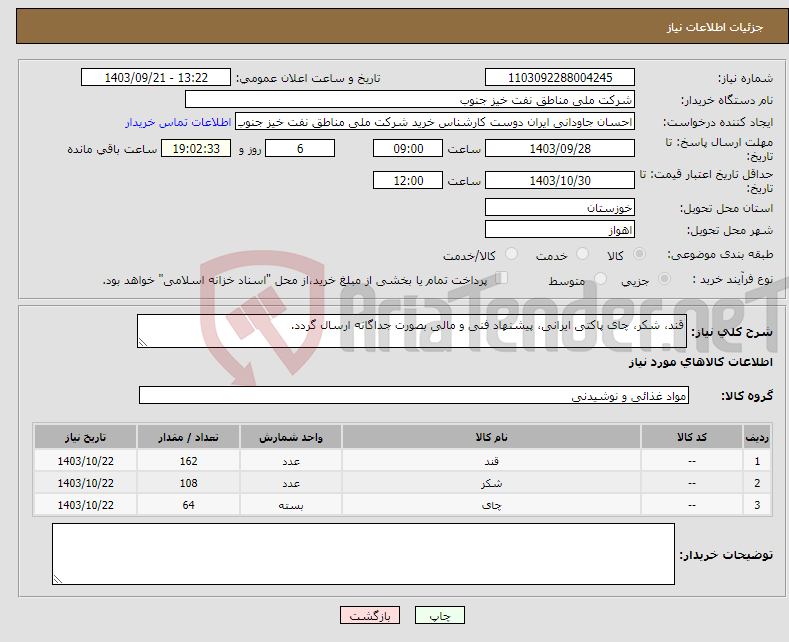
Task: Click the price validity date 1403/10/30
Action: pyautogui.click(x=560, y=180)
